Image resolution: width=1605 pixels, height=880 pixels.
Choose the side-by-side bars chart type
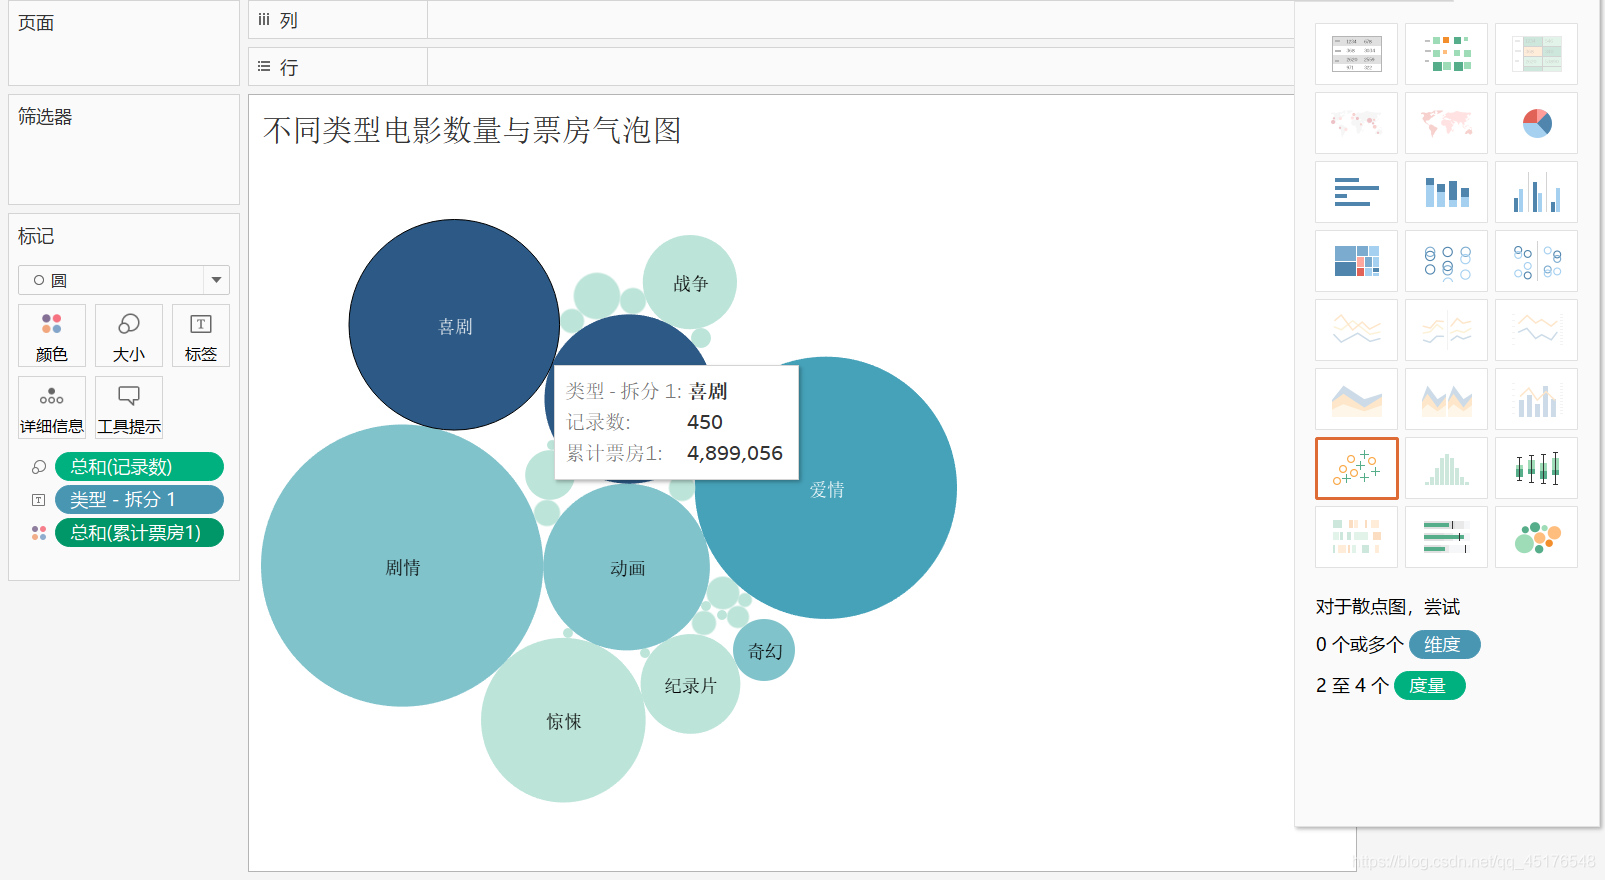pyautogui.click(x=1536, y=192)
